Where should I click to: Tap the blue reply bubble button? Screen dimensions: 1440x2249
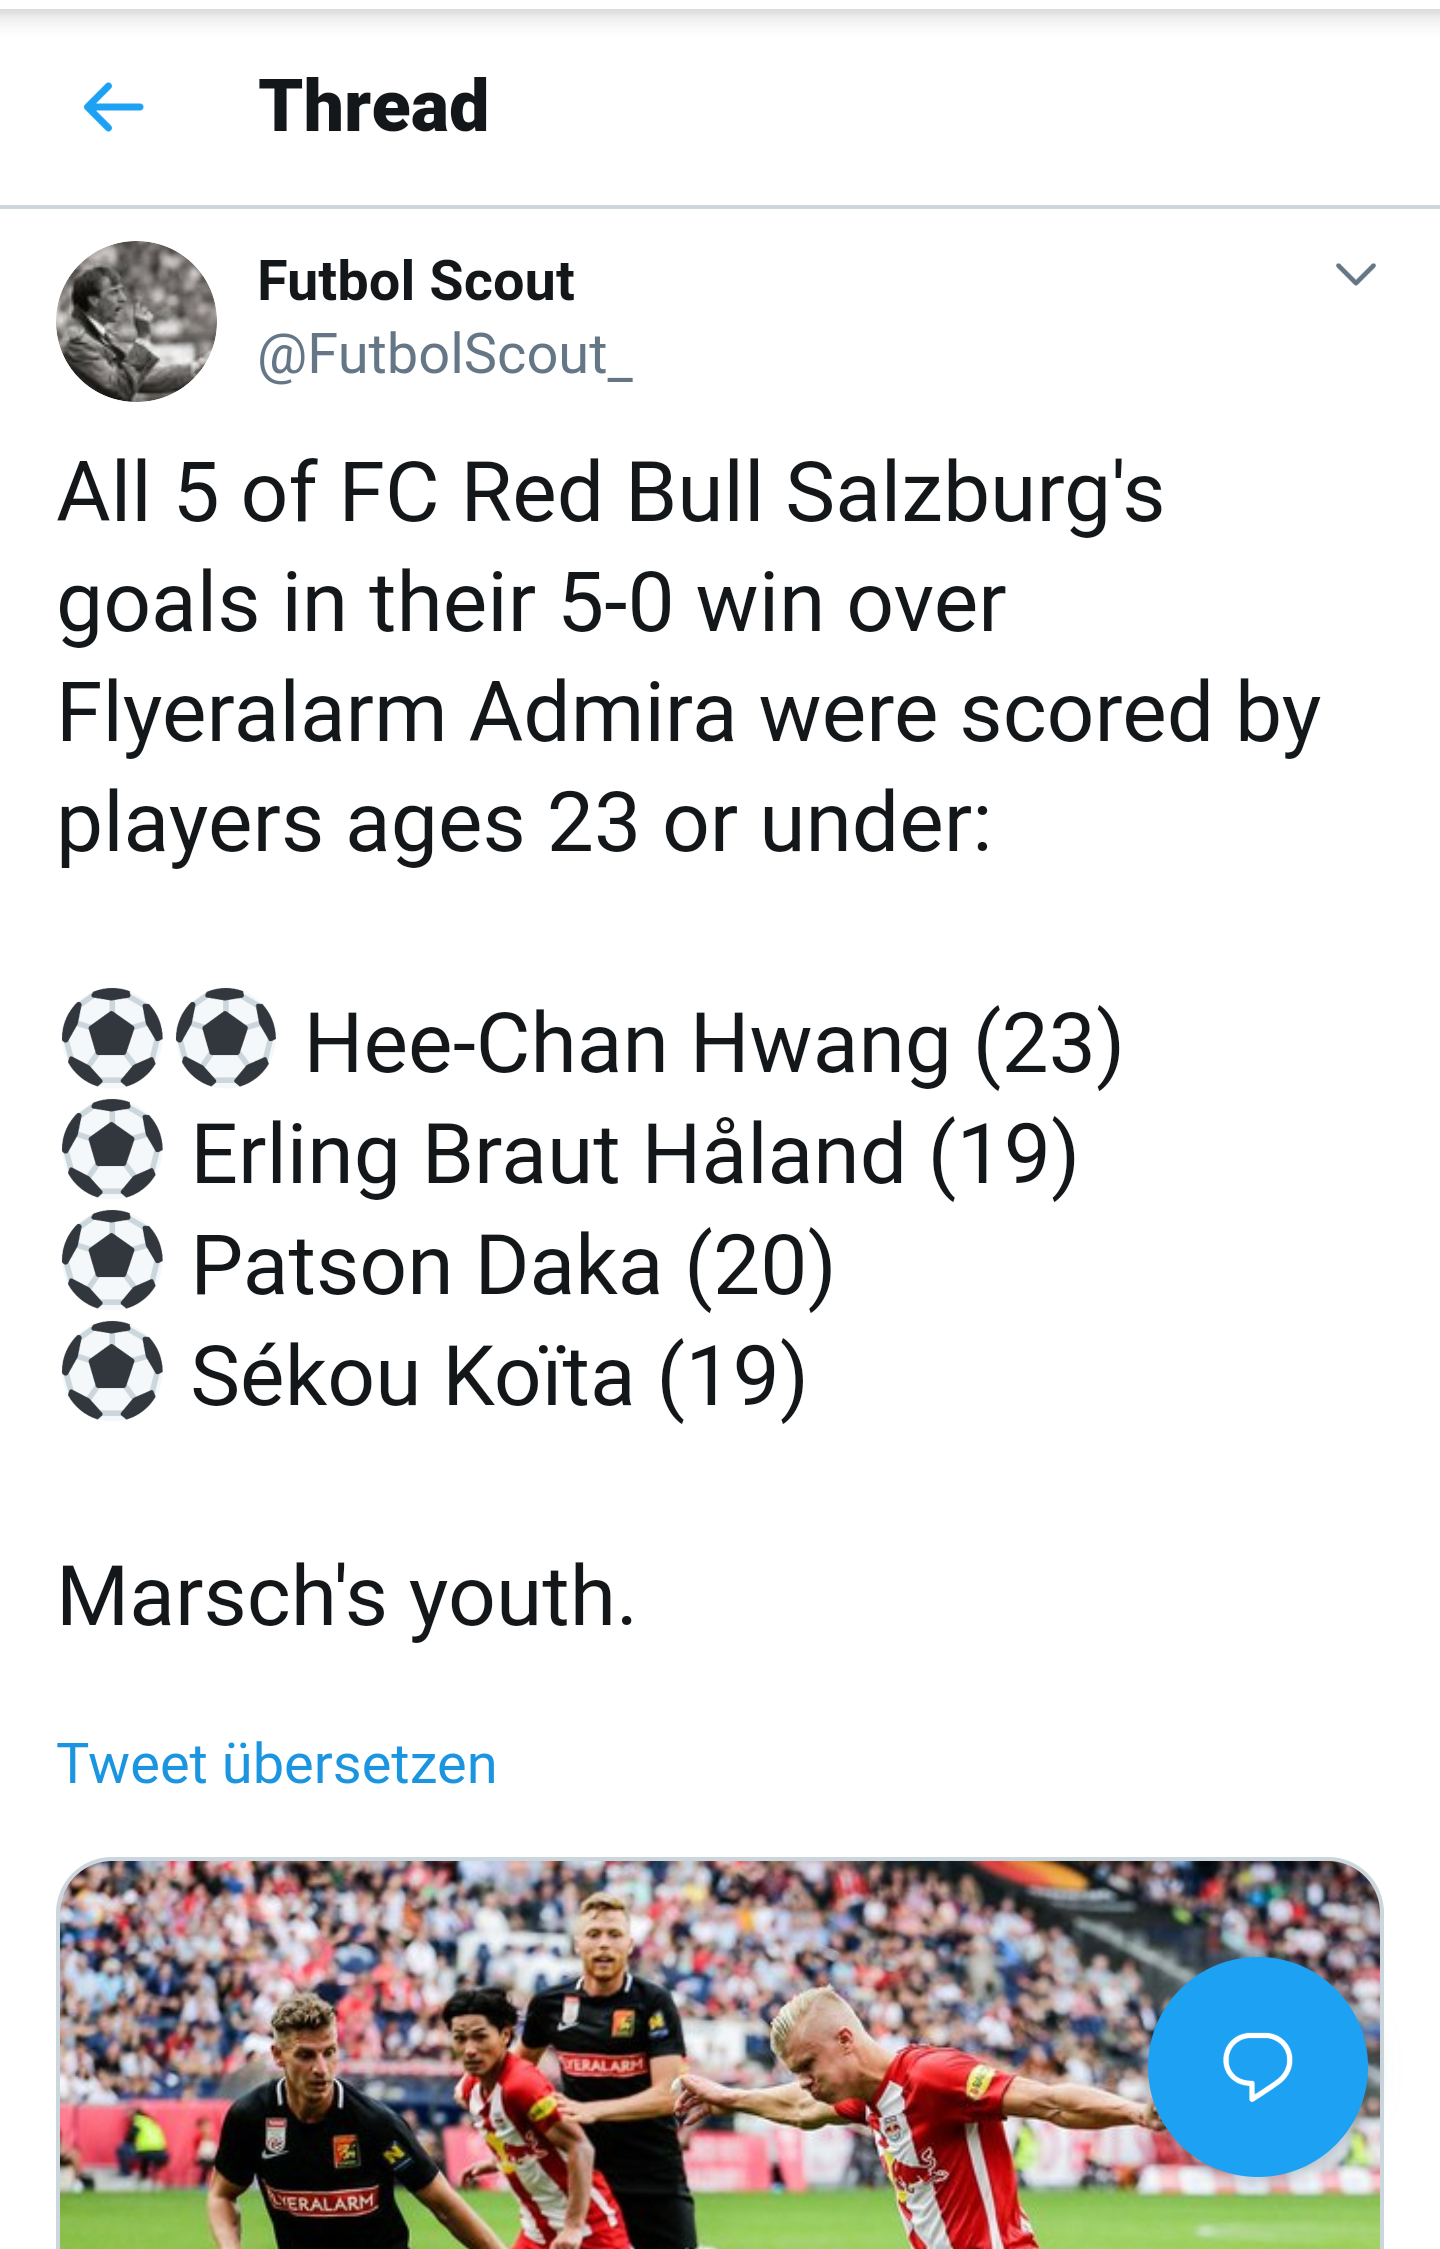pos(1257,2066)
